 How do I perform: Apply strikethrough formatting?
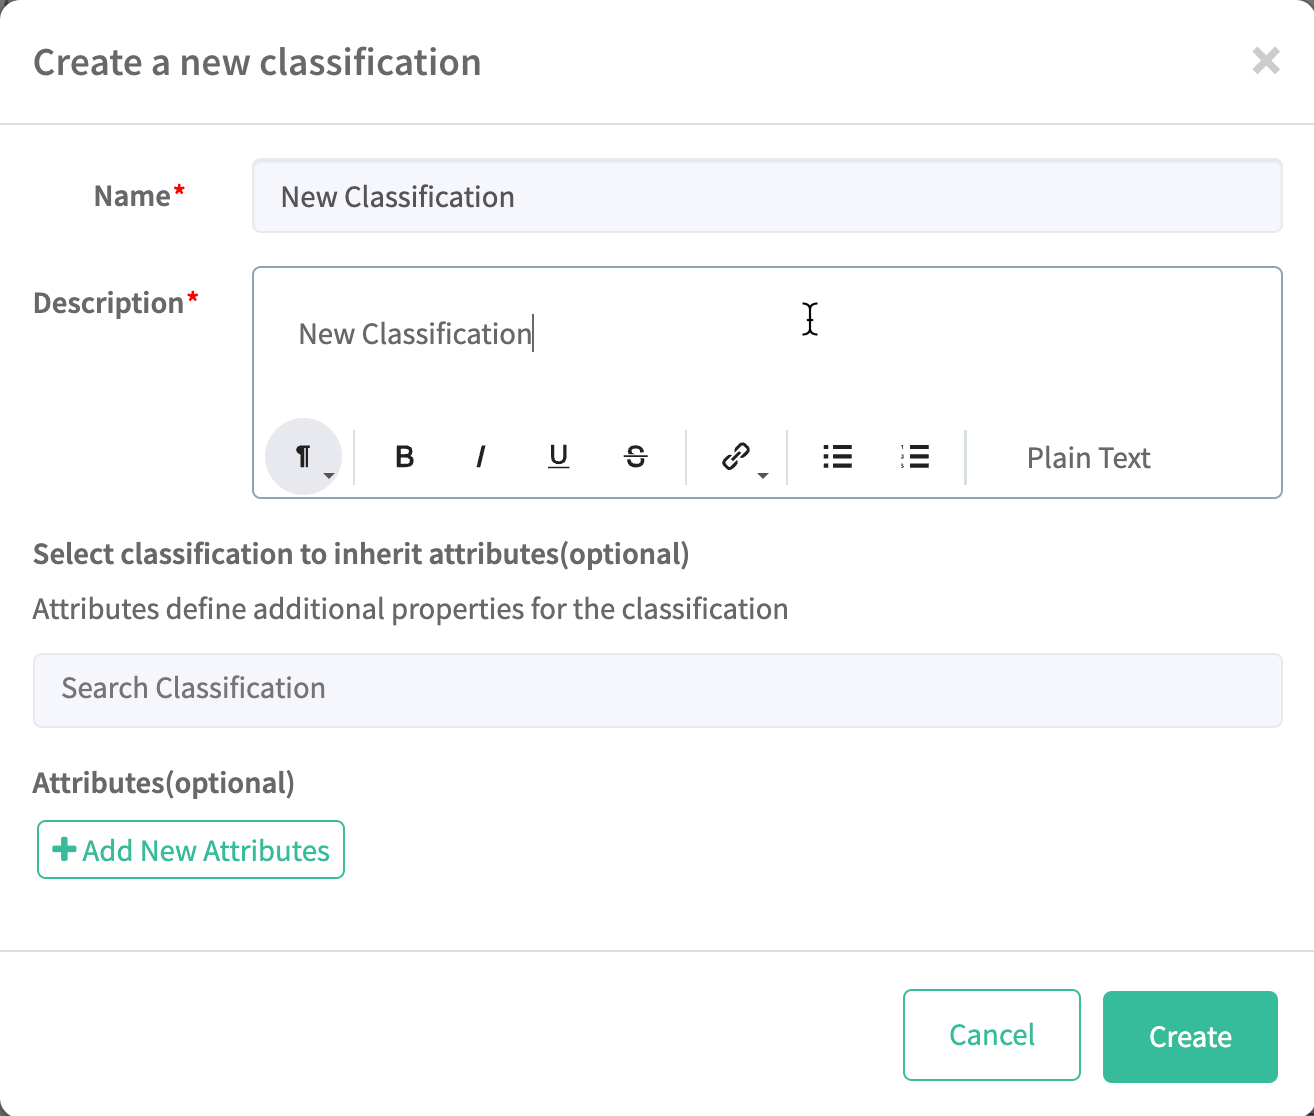(x=636, y=457)
